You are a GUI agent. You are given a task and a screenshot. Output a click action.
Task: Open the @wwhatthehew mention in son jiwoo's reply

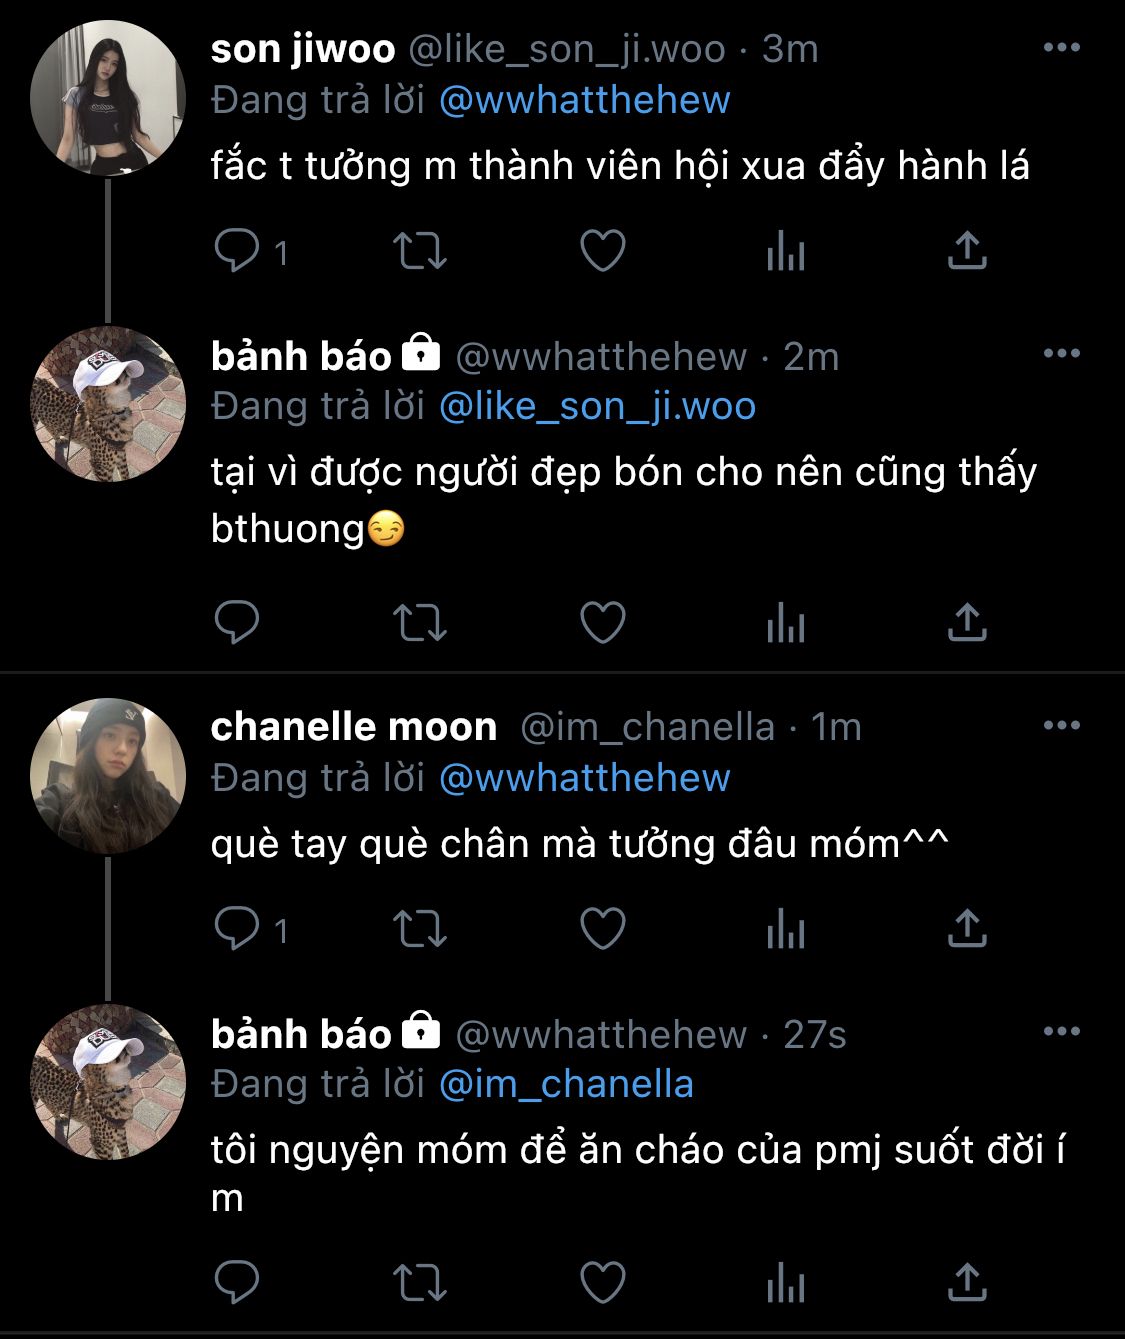[585, 100]
